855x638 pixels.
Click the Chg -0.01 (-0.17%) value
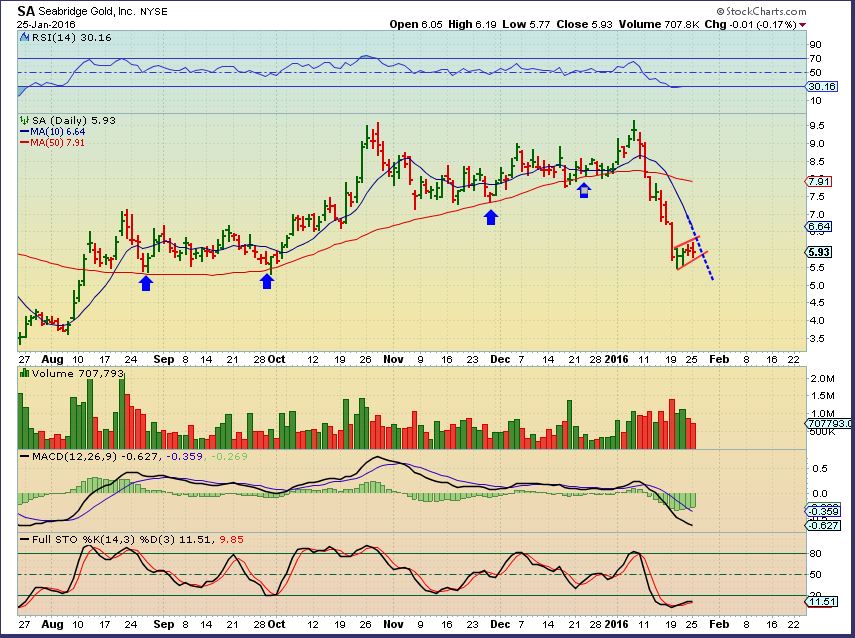pyautogui.click(x=751, y=25)
